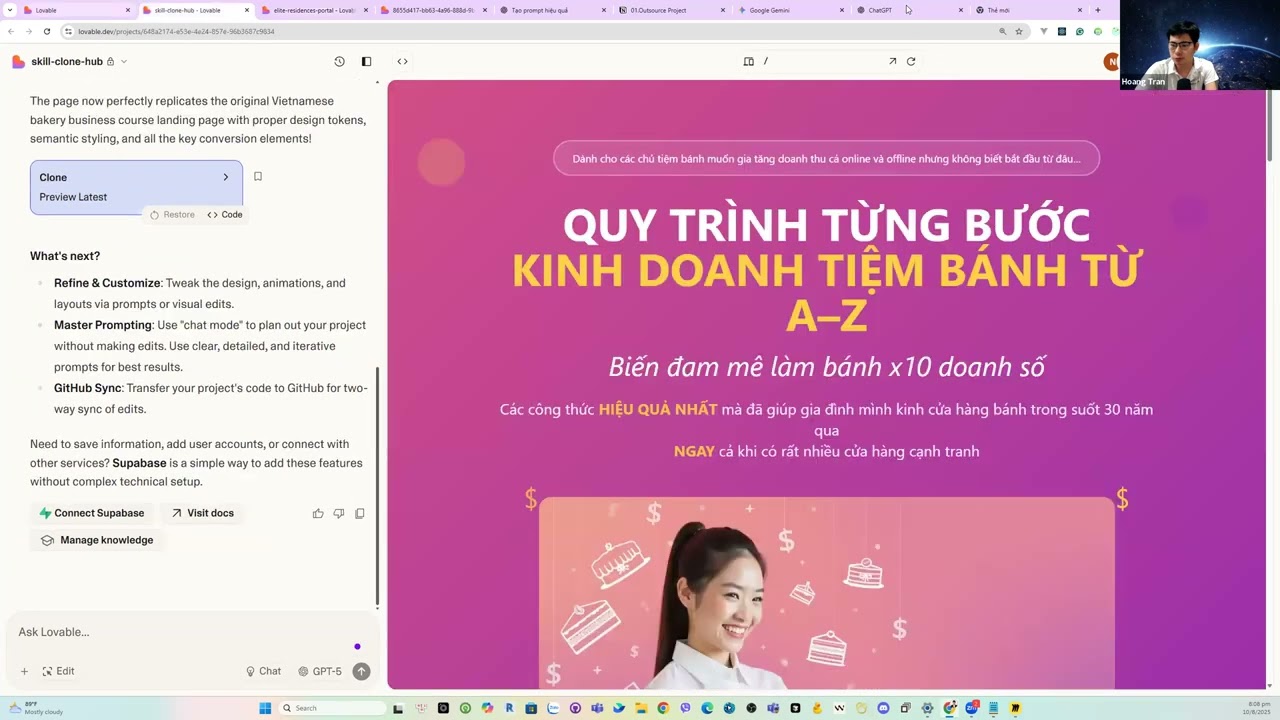Screen dimensions: 1280x720
Task: Open Discord from the taskbar
Action: coord(883,708)
